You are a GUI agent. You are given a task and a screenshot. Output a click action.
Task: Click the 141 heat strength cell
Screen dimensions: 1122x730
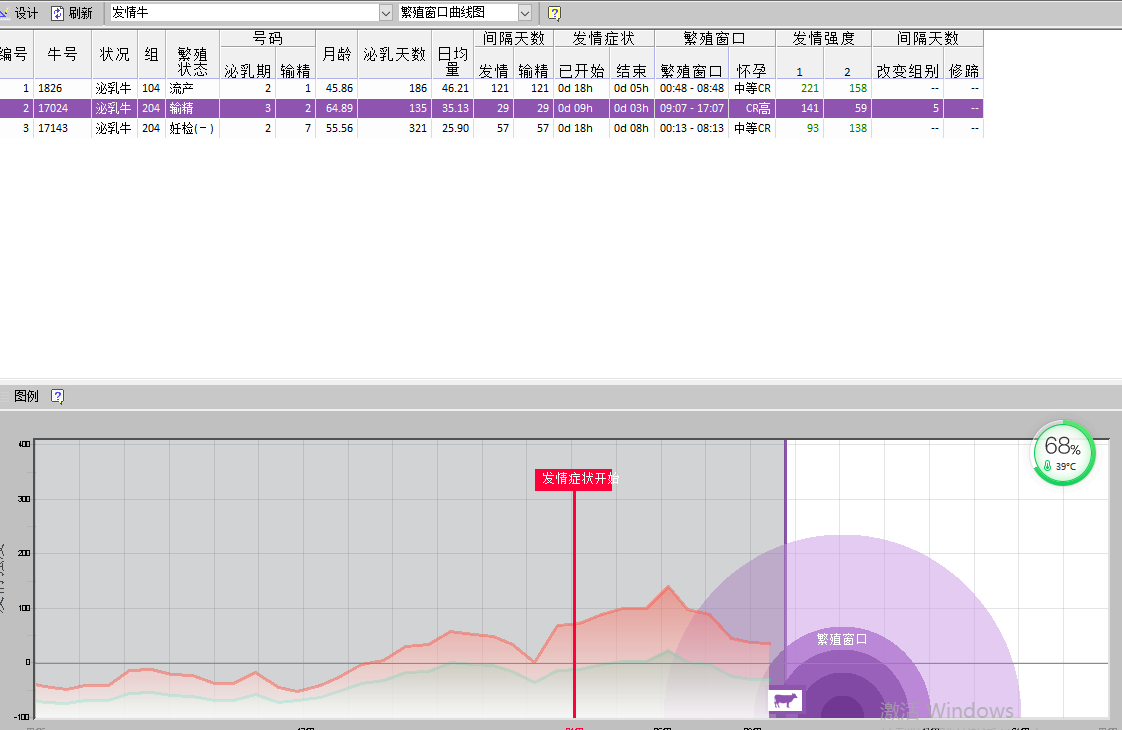pos(799,108)
